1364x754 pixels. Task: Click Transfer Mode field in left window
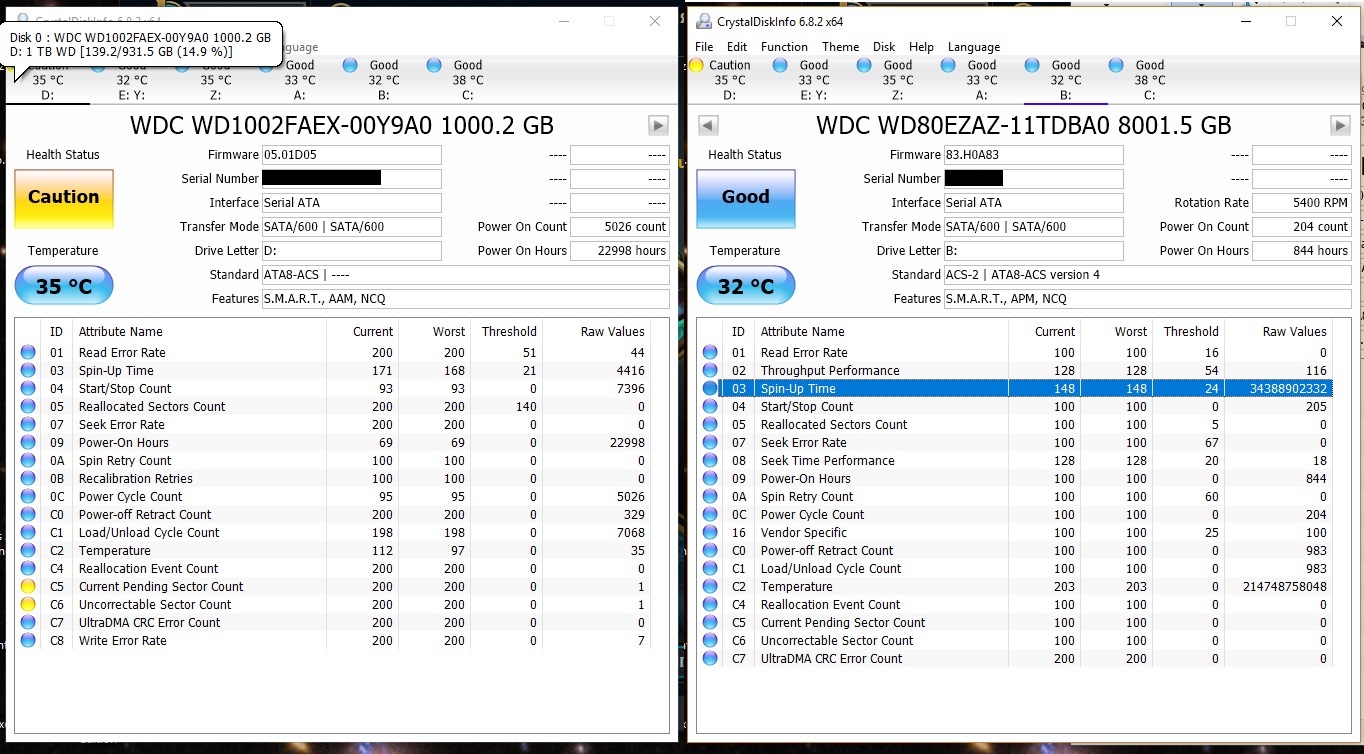[x=351, y=227]
